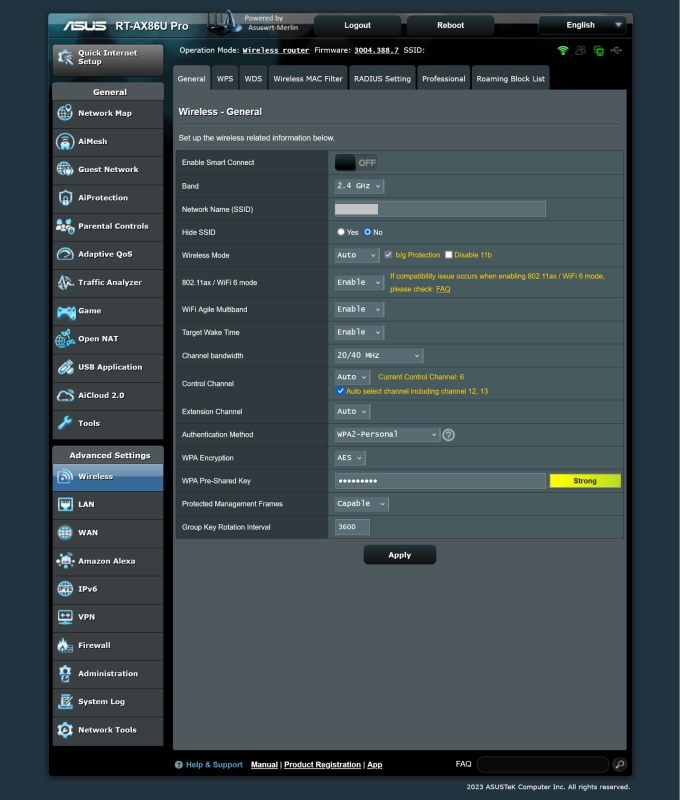Image resolution: width=680 pixels, height=800 pixels.
Task: Open Product Registration link
Action: click(x=322, y=764)
